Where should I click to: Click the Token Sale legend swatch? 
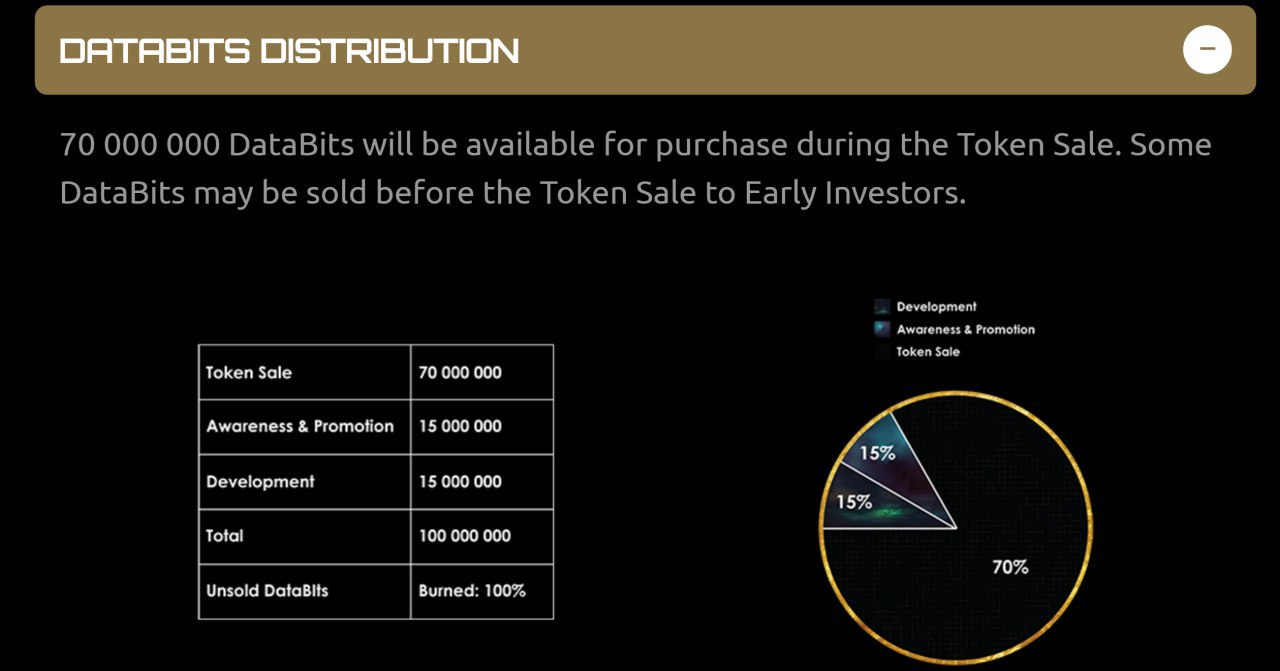(x=881, y=352)
